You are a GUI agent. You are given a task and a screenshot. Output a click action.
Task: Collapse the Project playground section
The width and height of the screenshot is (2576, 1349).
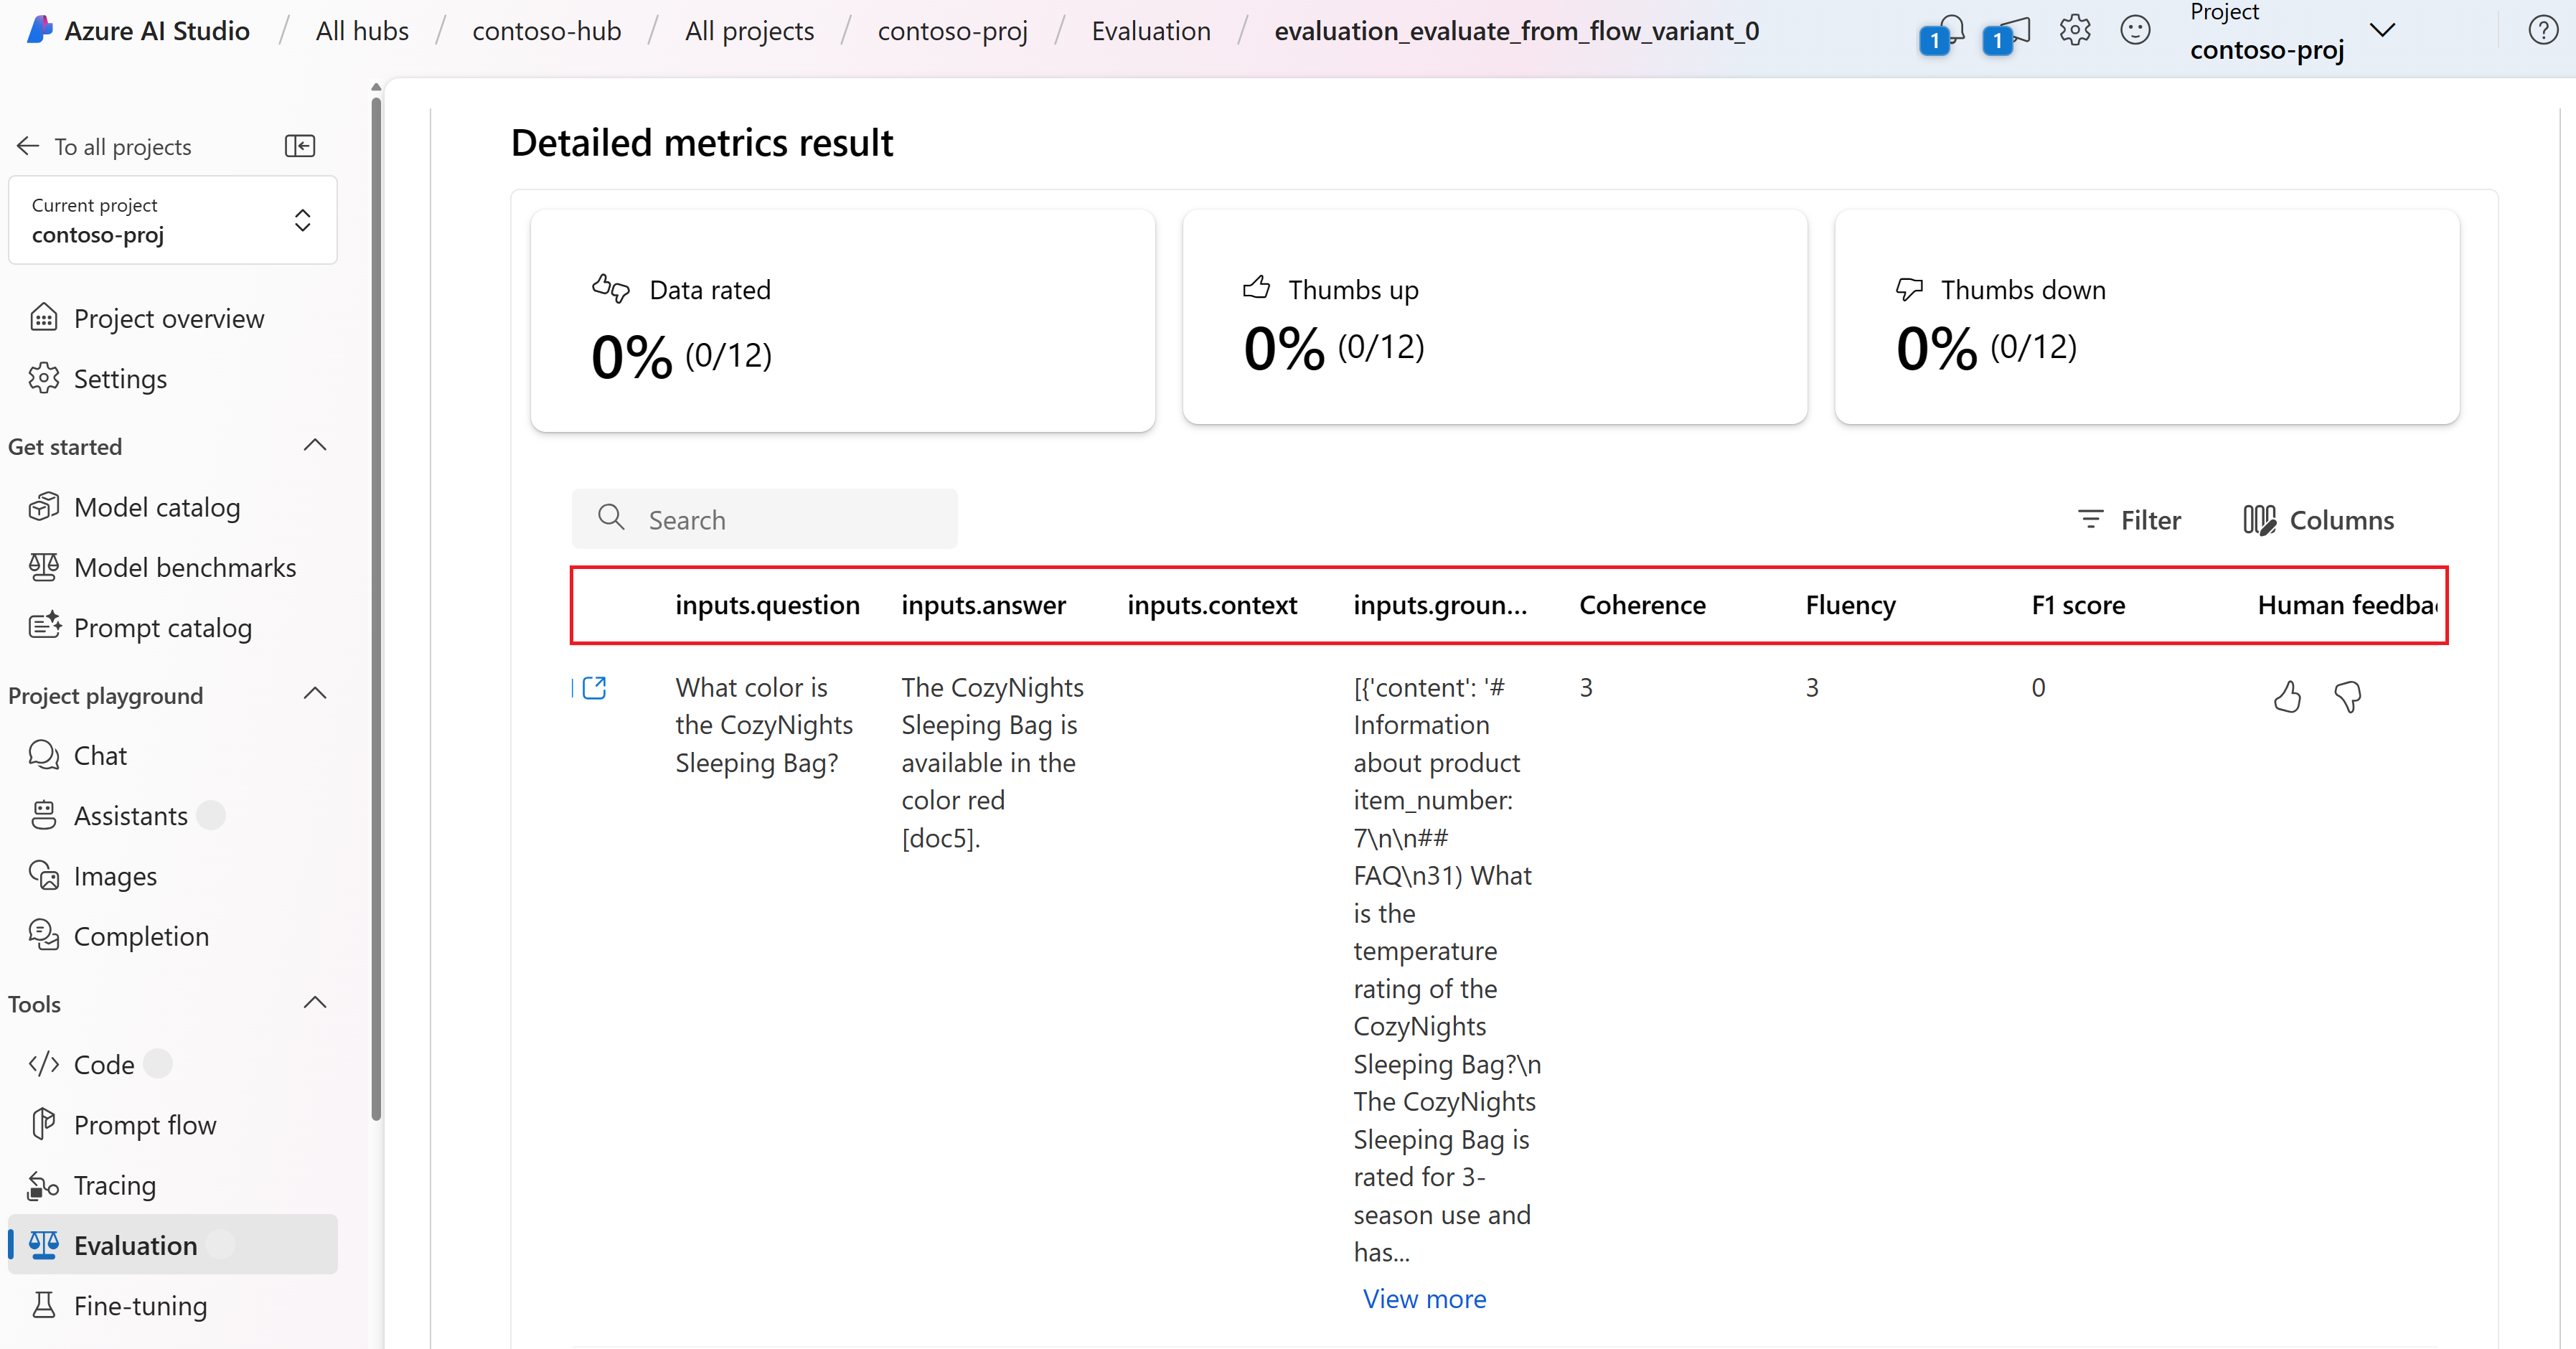pyautogui.click(x=315, y=694)
